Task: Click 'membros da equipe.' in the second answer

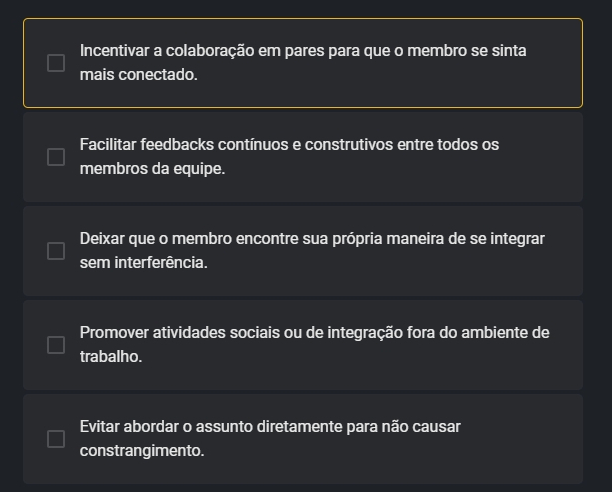Action: click(x=152, y=169)
